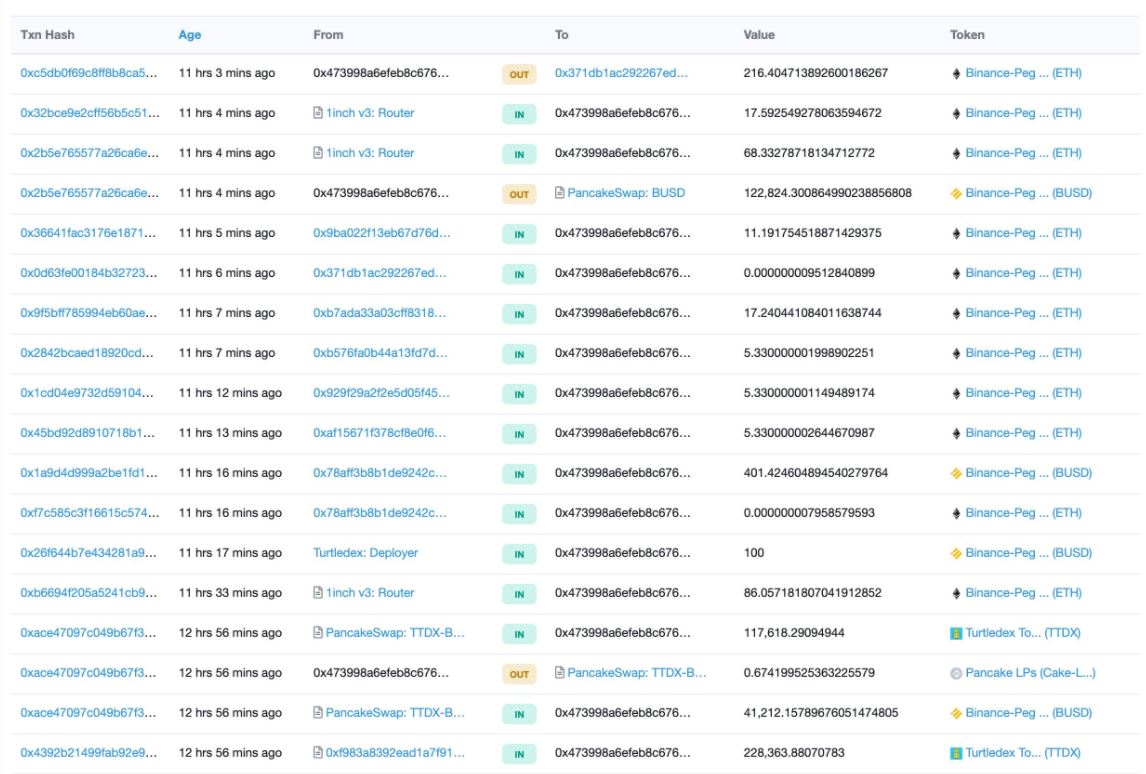Click the IN badge in the Turtledex: Deployer row
The width and height of the screenshot is (1146, 774).
(519, 554)
